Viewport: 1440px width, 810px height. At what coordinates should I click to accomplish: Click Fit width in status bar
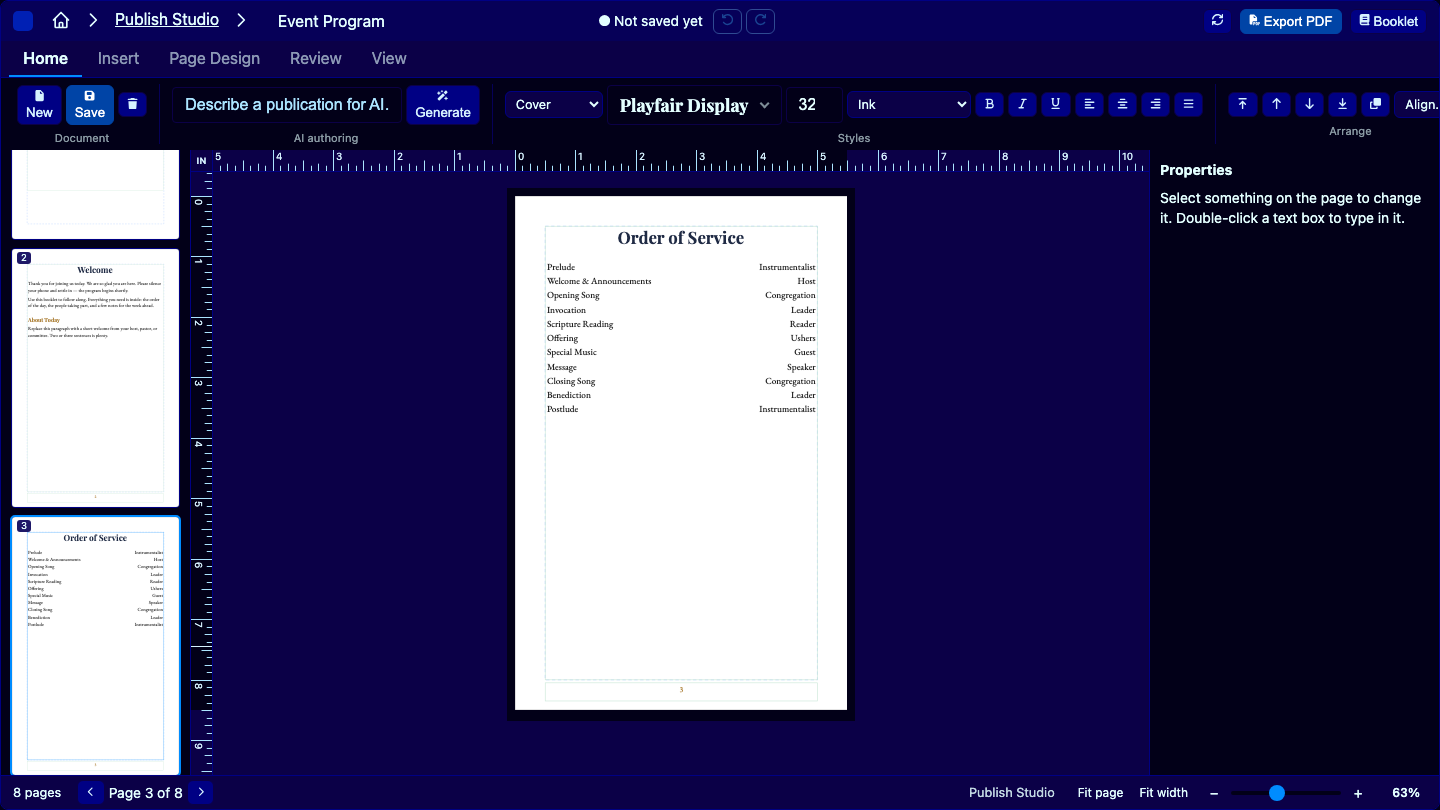coord(1164,793)
